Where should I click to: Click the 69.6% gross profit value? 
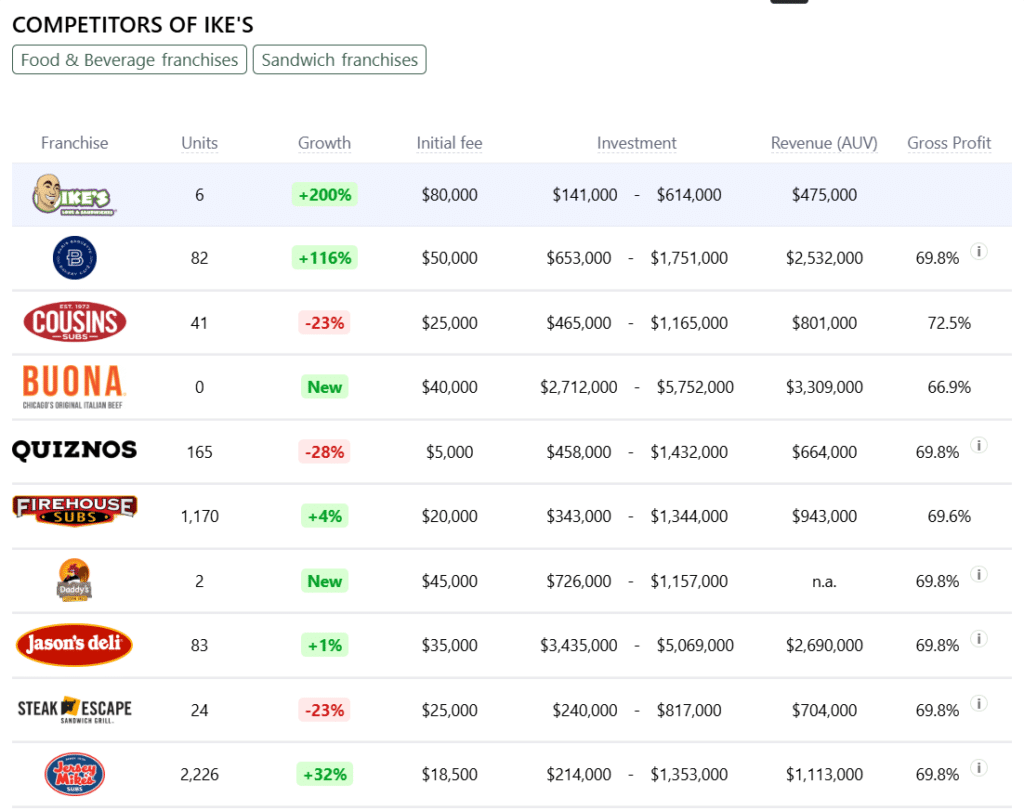click(949, 516)
